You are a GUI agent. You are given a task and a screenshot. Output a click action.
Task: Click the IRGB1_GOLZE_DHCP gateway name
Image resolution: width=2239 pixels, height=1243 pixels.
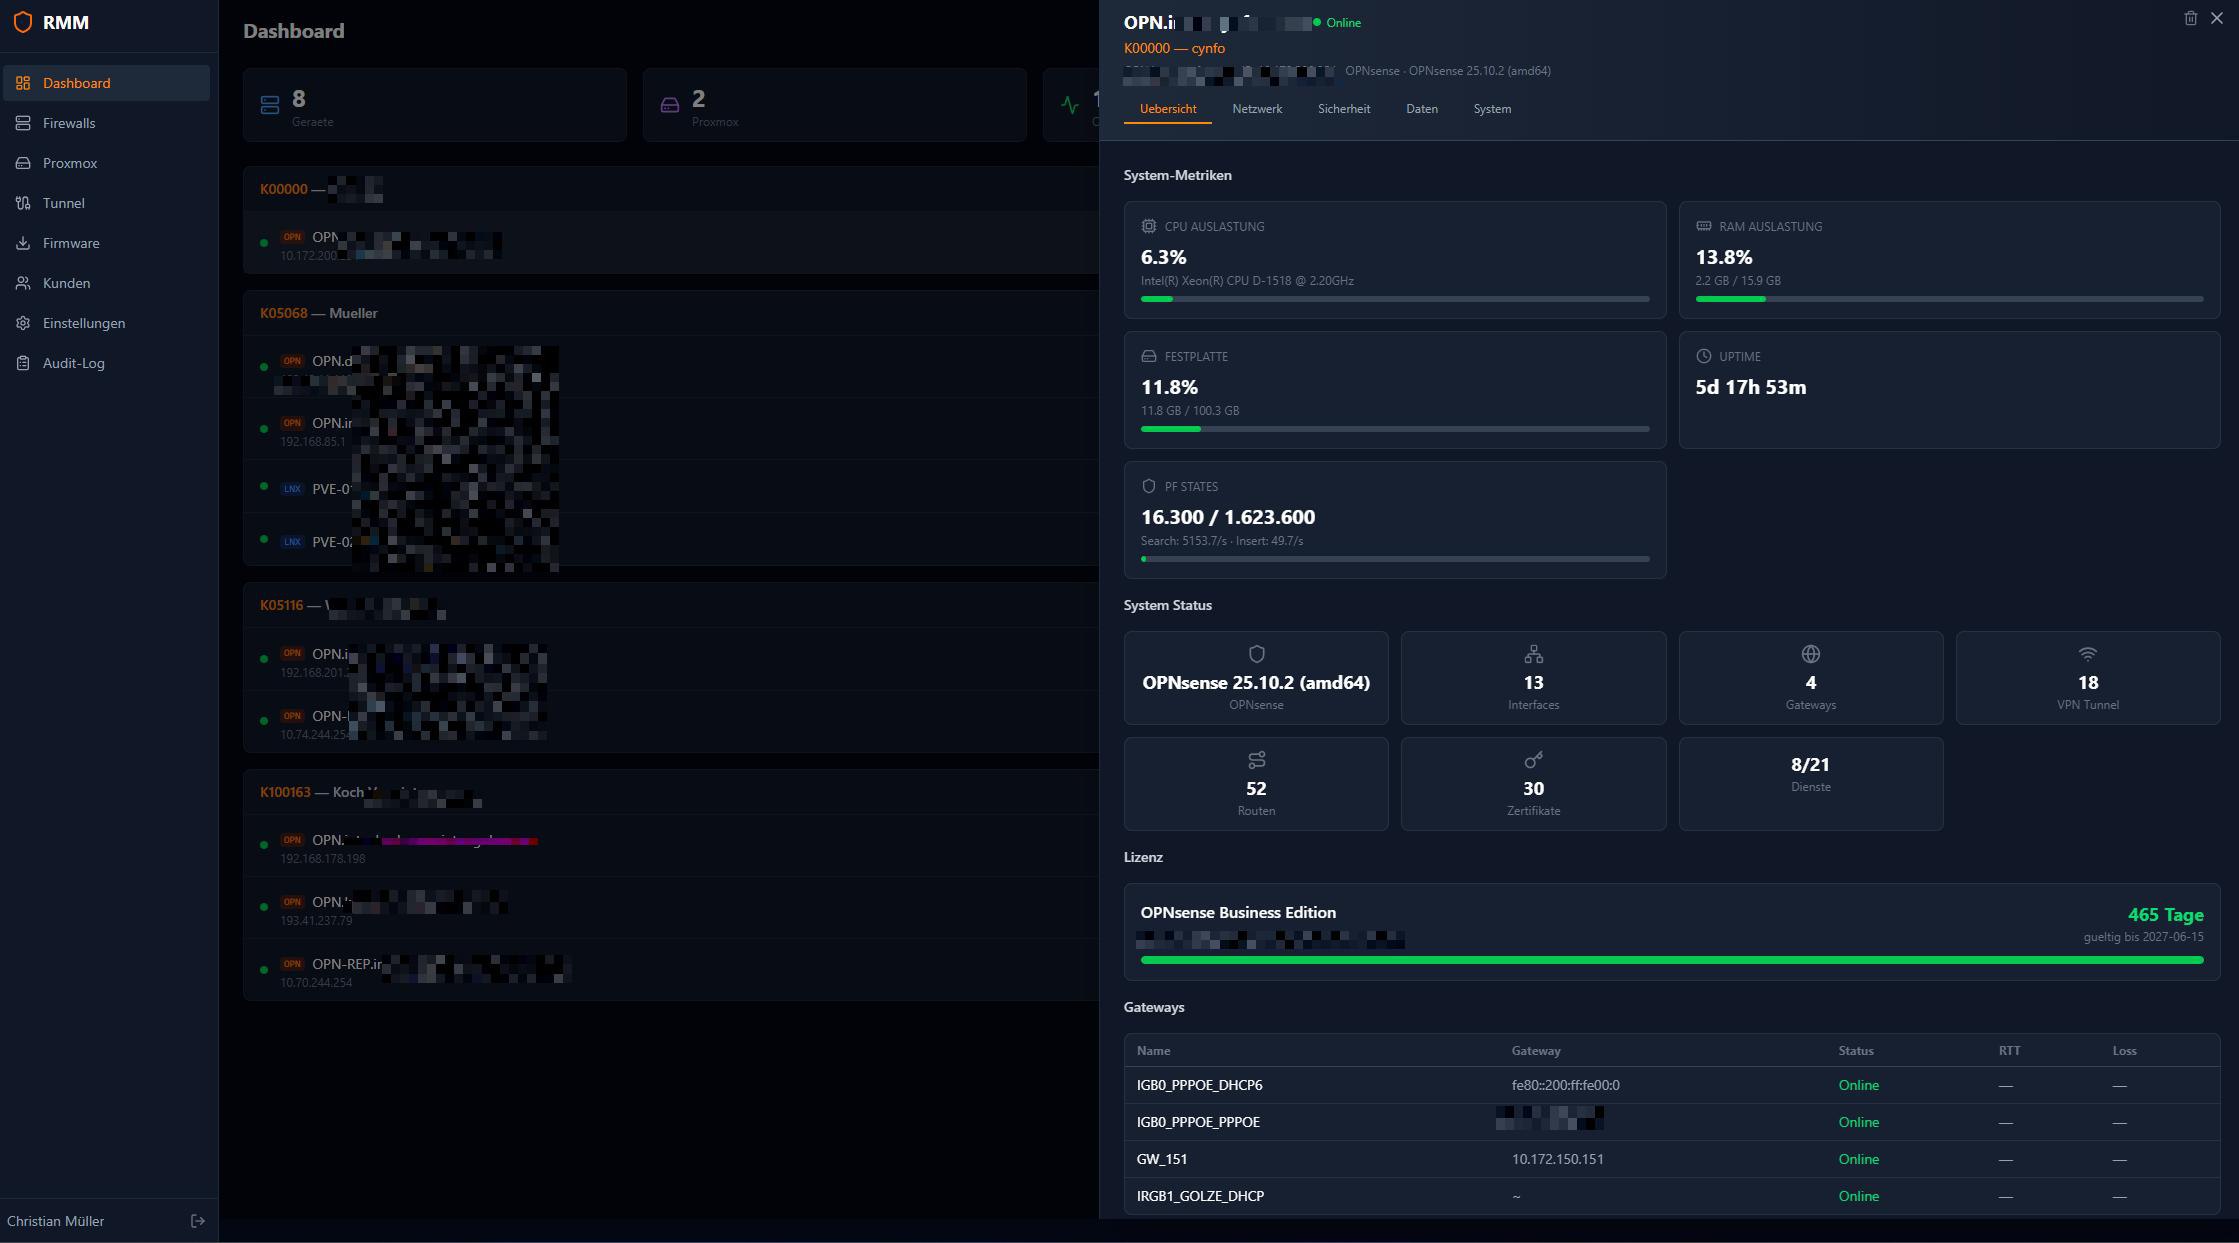tap(1200, 1196)
